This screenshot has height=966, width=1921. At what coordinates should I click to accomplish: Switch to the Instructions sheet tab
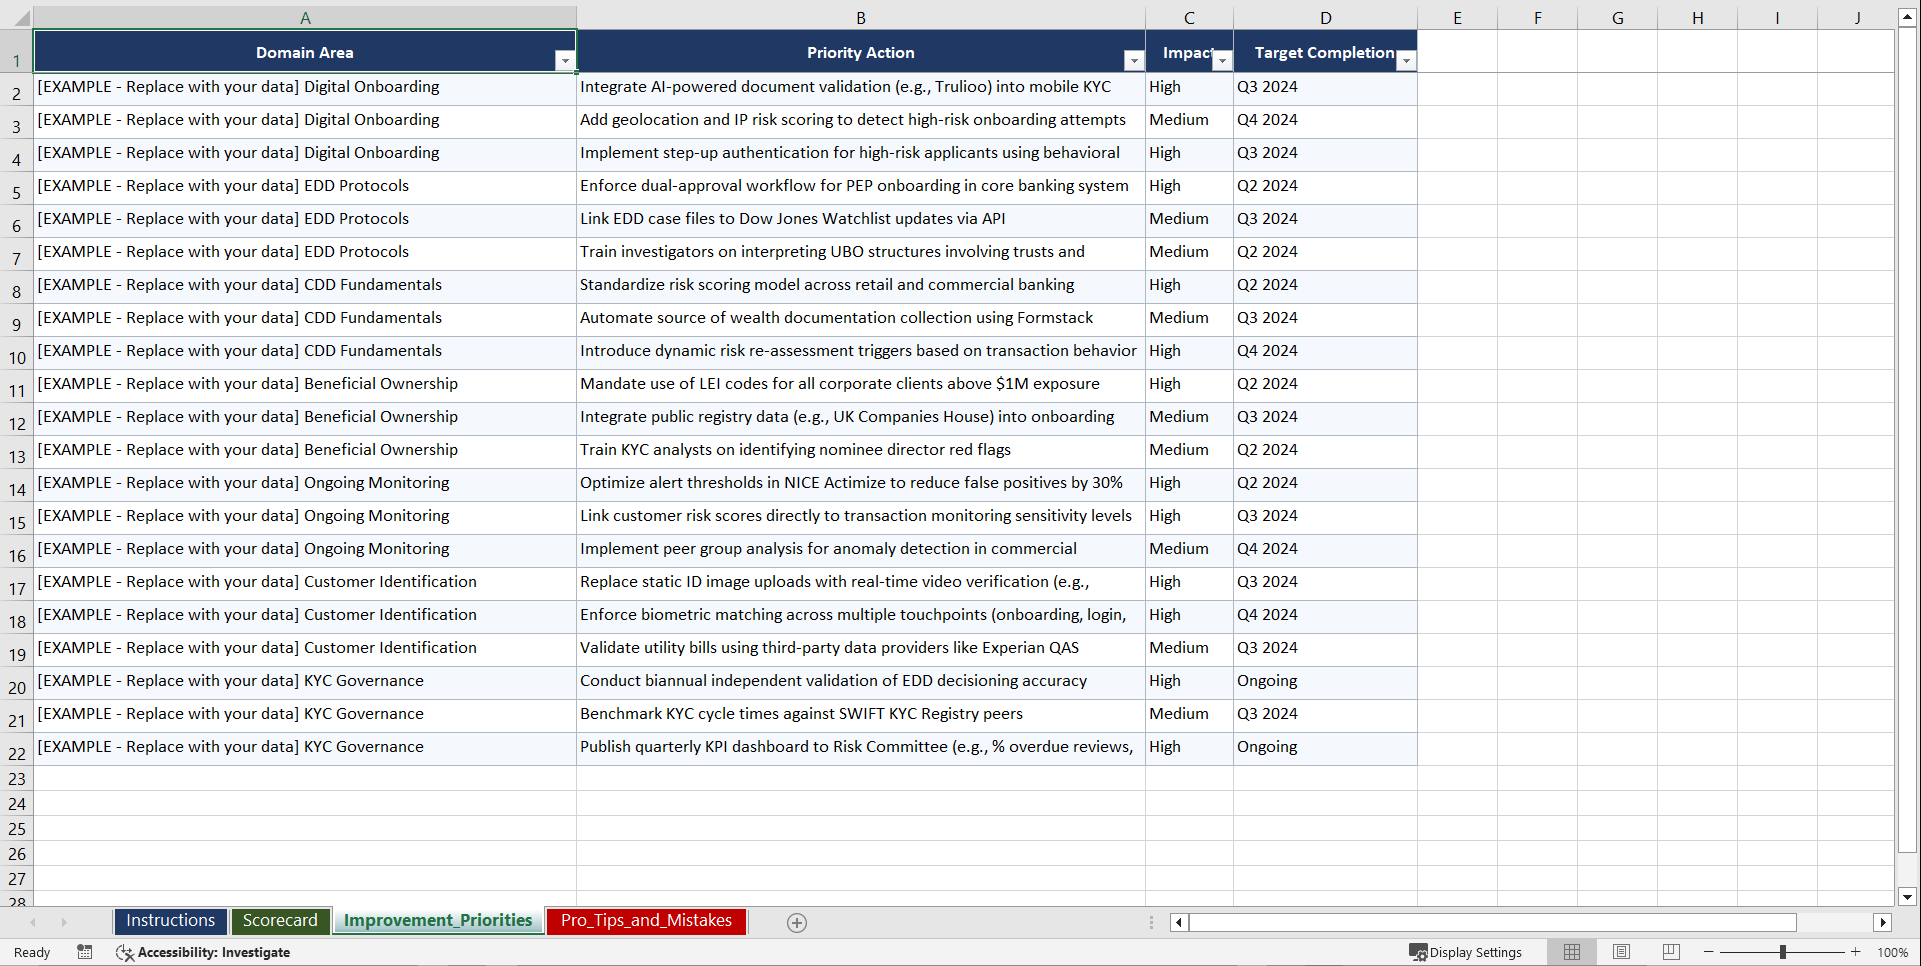(x=170, y=920)
